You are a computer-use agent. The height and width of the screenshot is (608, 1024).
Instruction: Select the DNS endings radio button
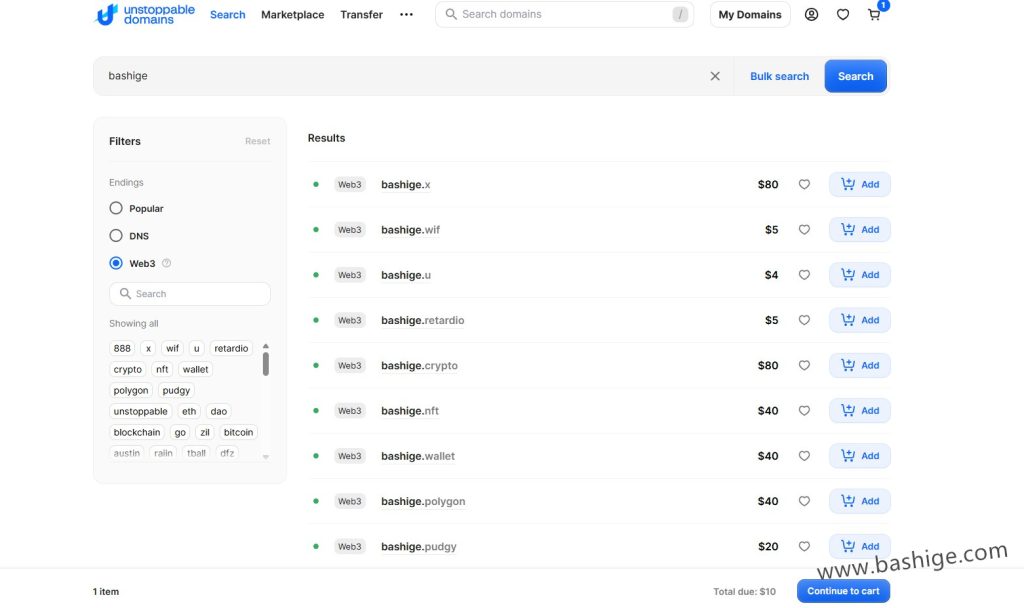pos(116,236)
